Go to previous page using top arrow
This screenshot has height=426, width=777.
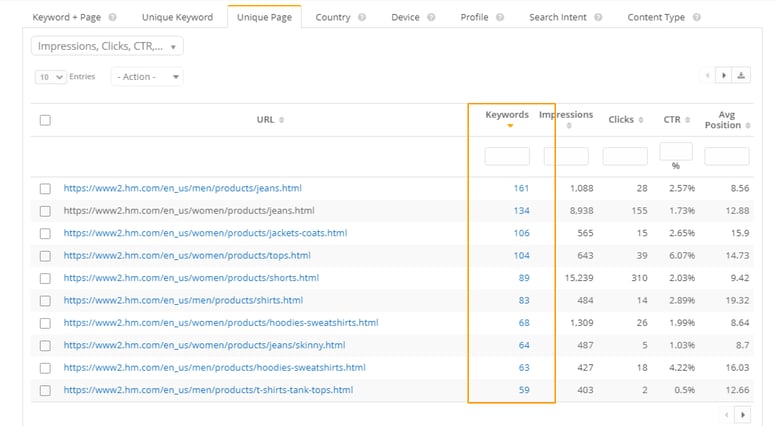(x=708, y=75)
